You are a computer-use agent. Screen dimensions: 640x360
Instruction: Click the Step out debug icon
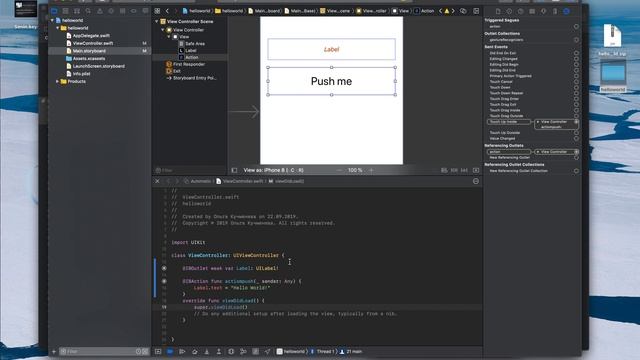(219, 351)
